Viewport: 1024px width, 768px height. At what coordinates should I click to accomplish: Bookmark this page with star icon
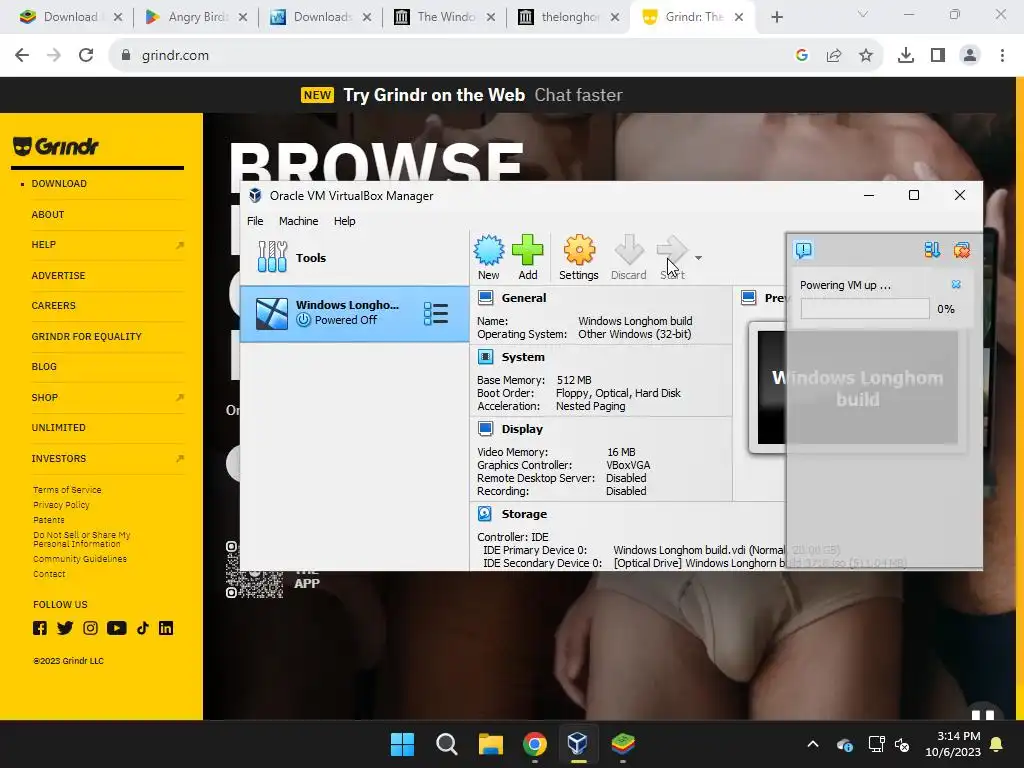coord(866,56)
